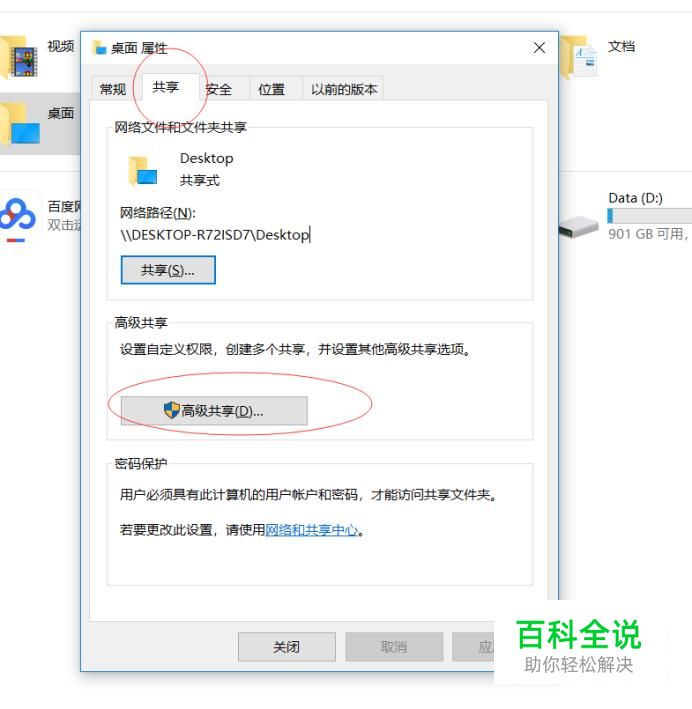Click the 共享(S)... button
The image size is (692, 709).
pos(168,270)
